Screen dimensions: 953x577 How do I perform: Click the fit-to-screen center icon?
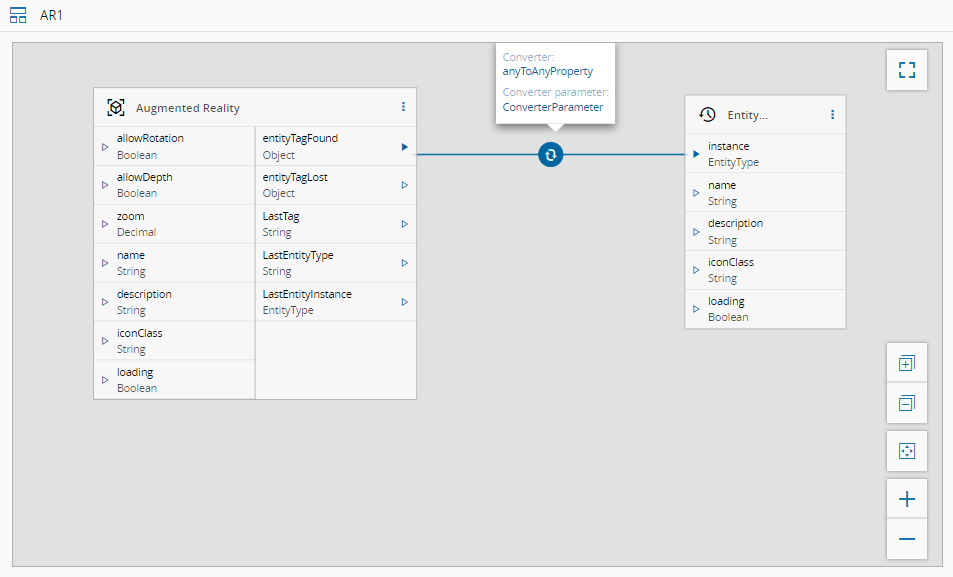click(906, 451)
